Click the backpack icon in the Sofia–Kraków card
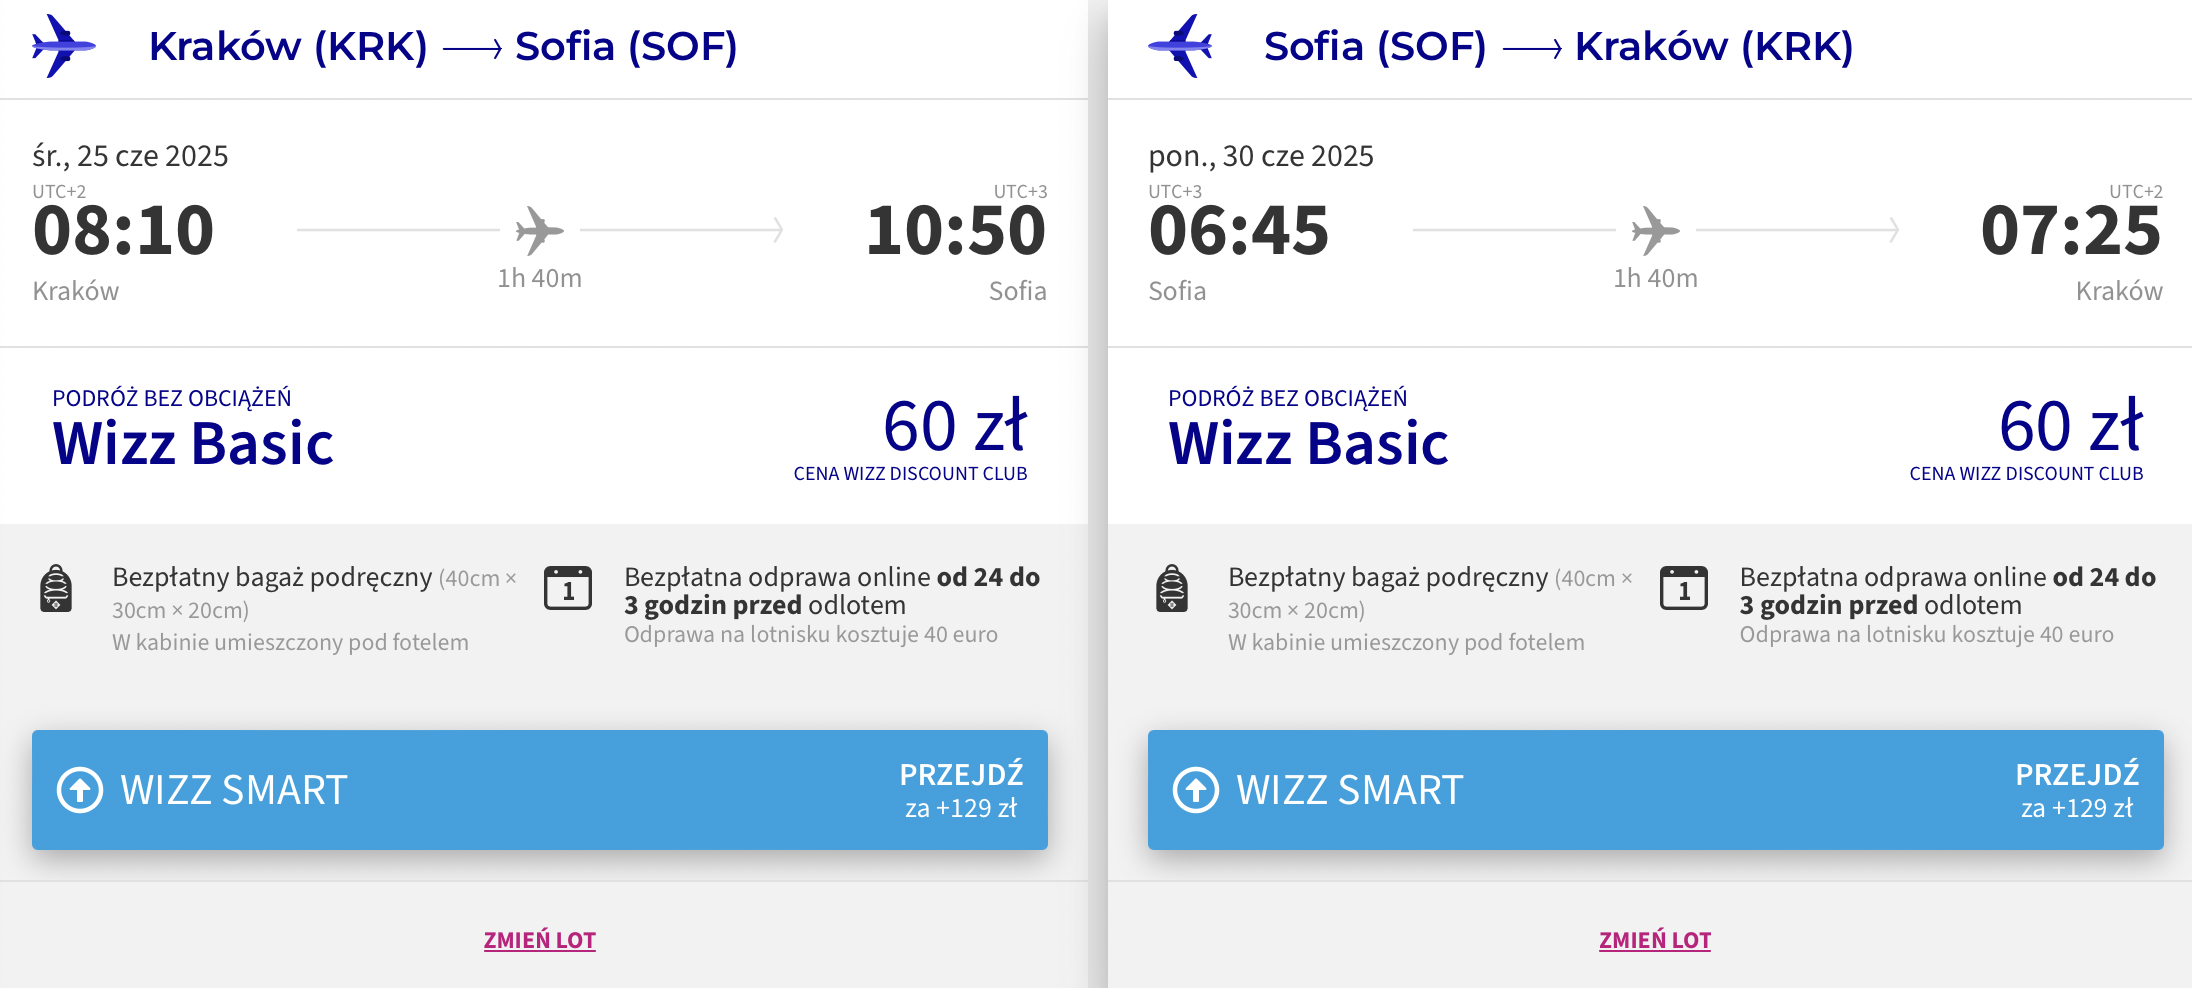Screen dimensions: 2192x988 (x=1172, y=588)
